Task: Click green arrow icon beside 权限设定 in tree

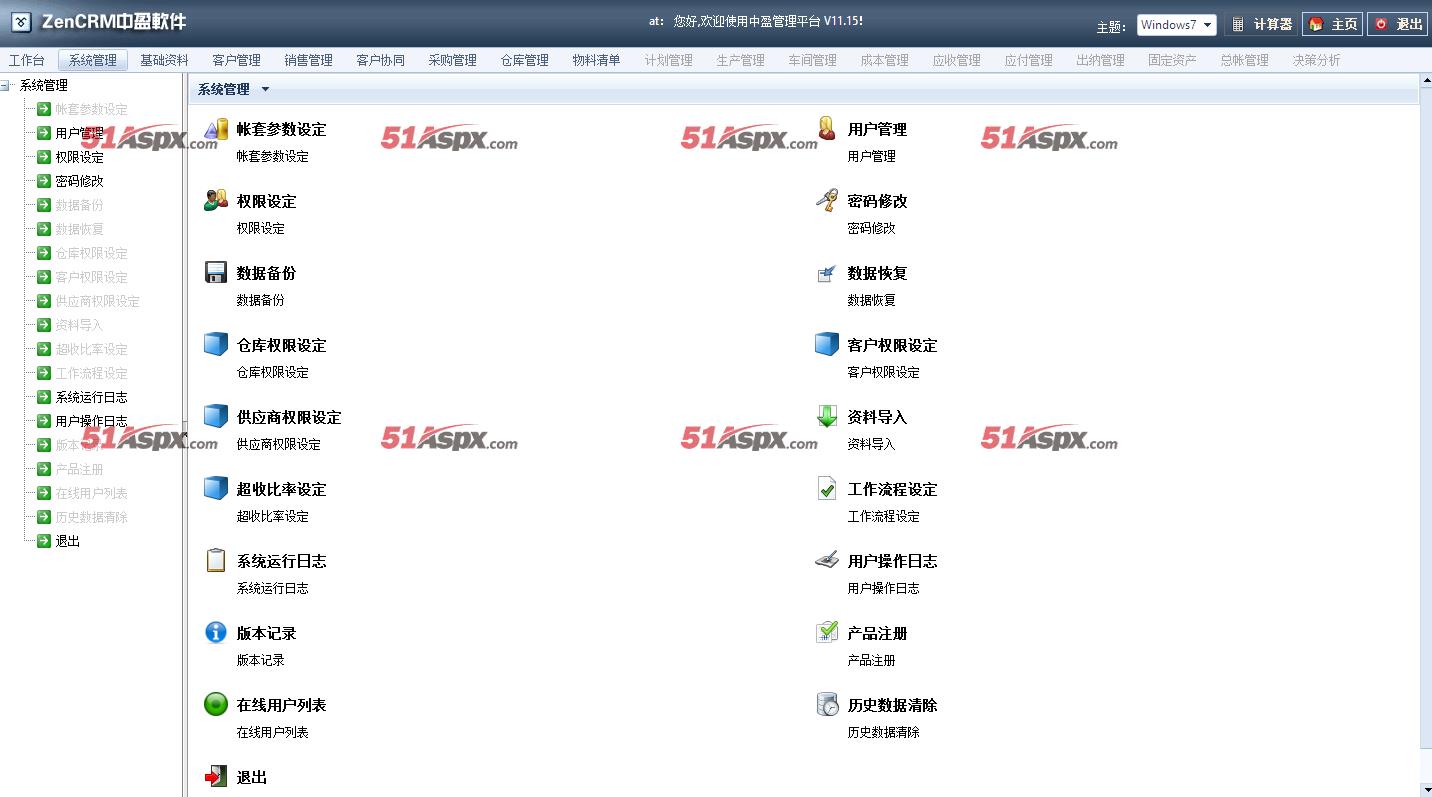Action: tap(44, 157)
